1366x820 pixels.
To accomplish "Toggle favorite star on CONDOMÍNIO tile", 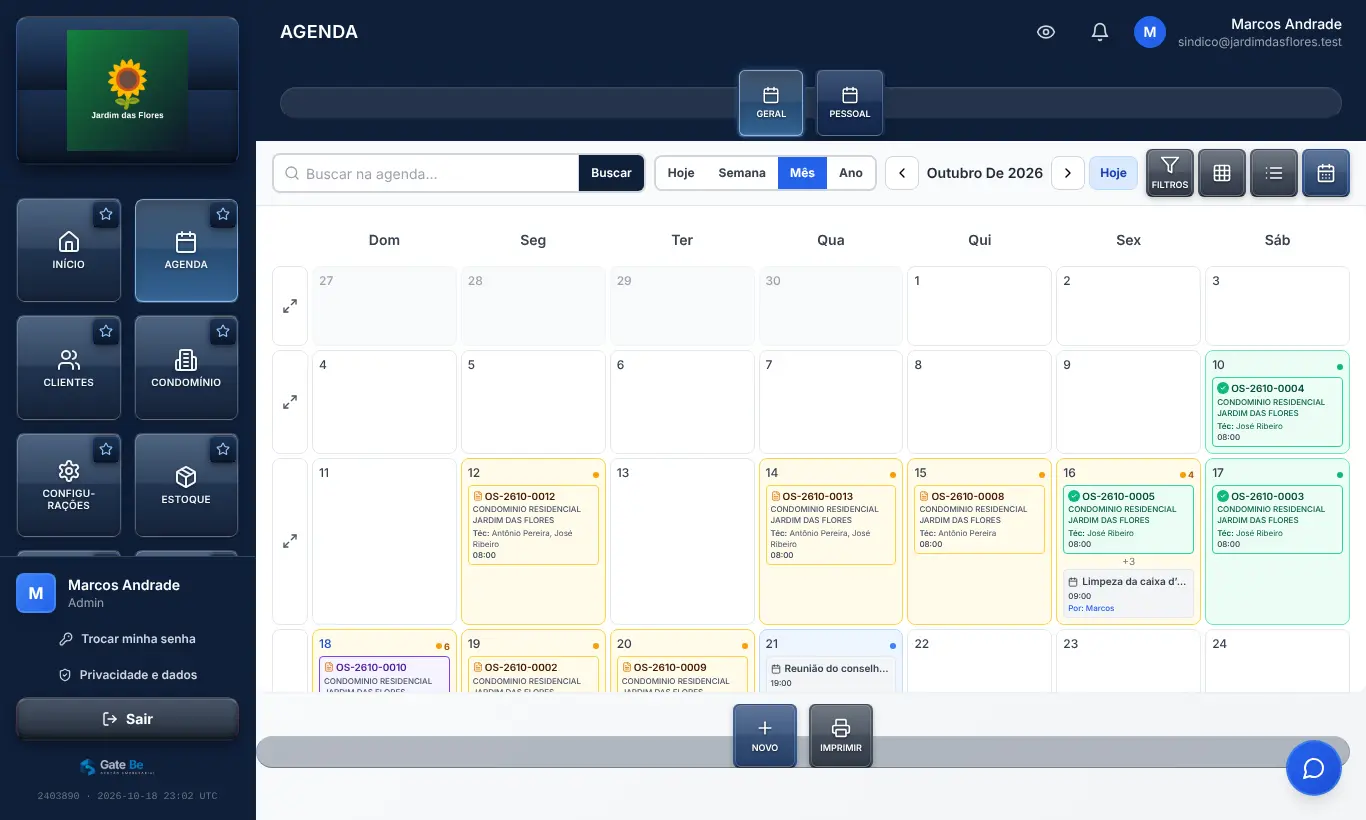I will click(223, 331).
